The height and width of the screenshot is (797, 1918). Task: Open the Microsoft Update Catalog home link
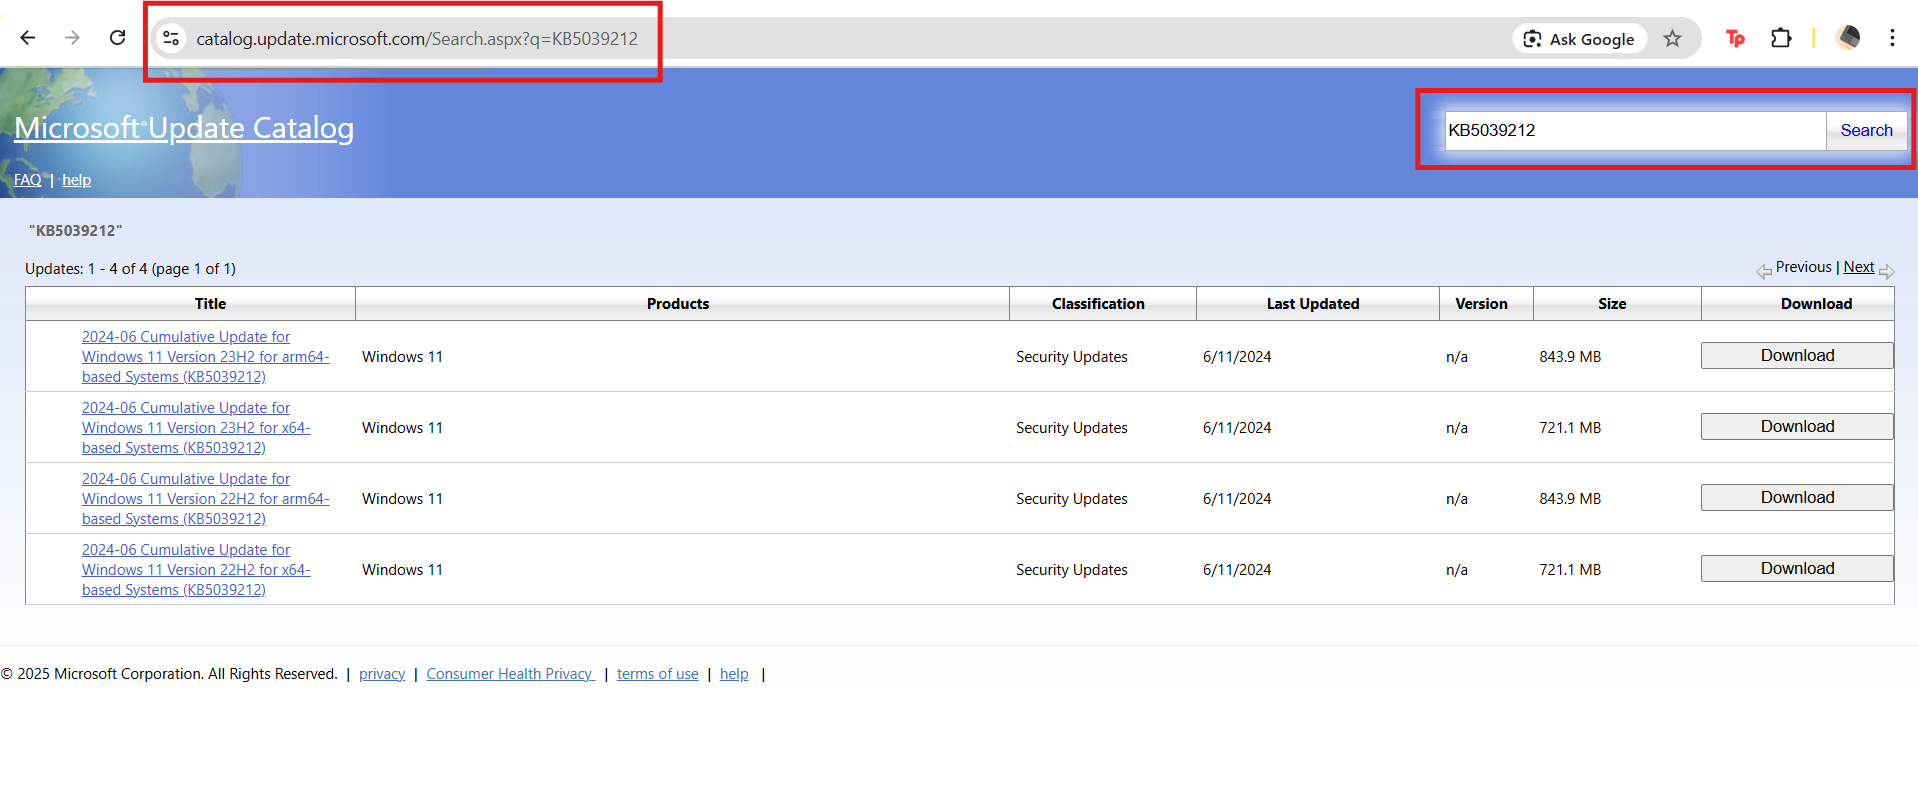tap(184, 128)
